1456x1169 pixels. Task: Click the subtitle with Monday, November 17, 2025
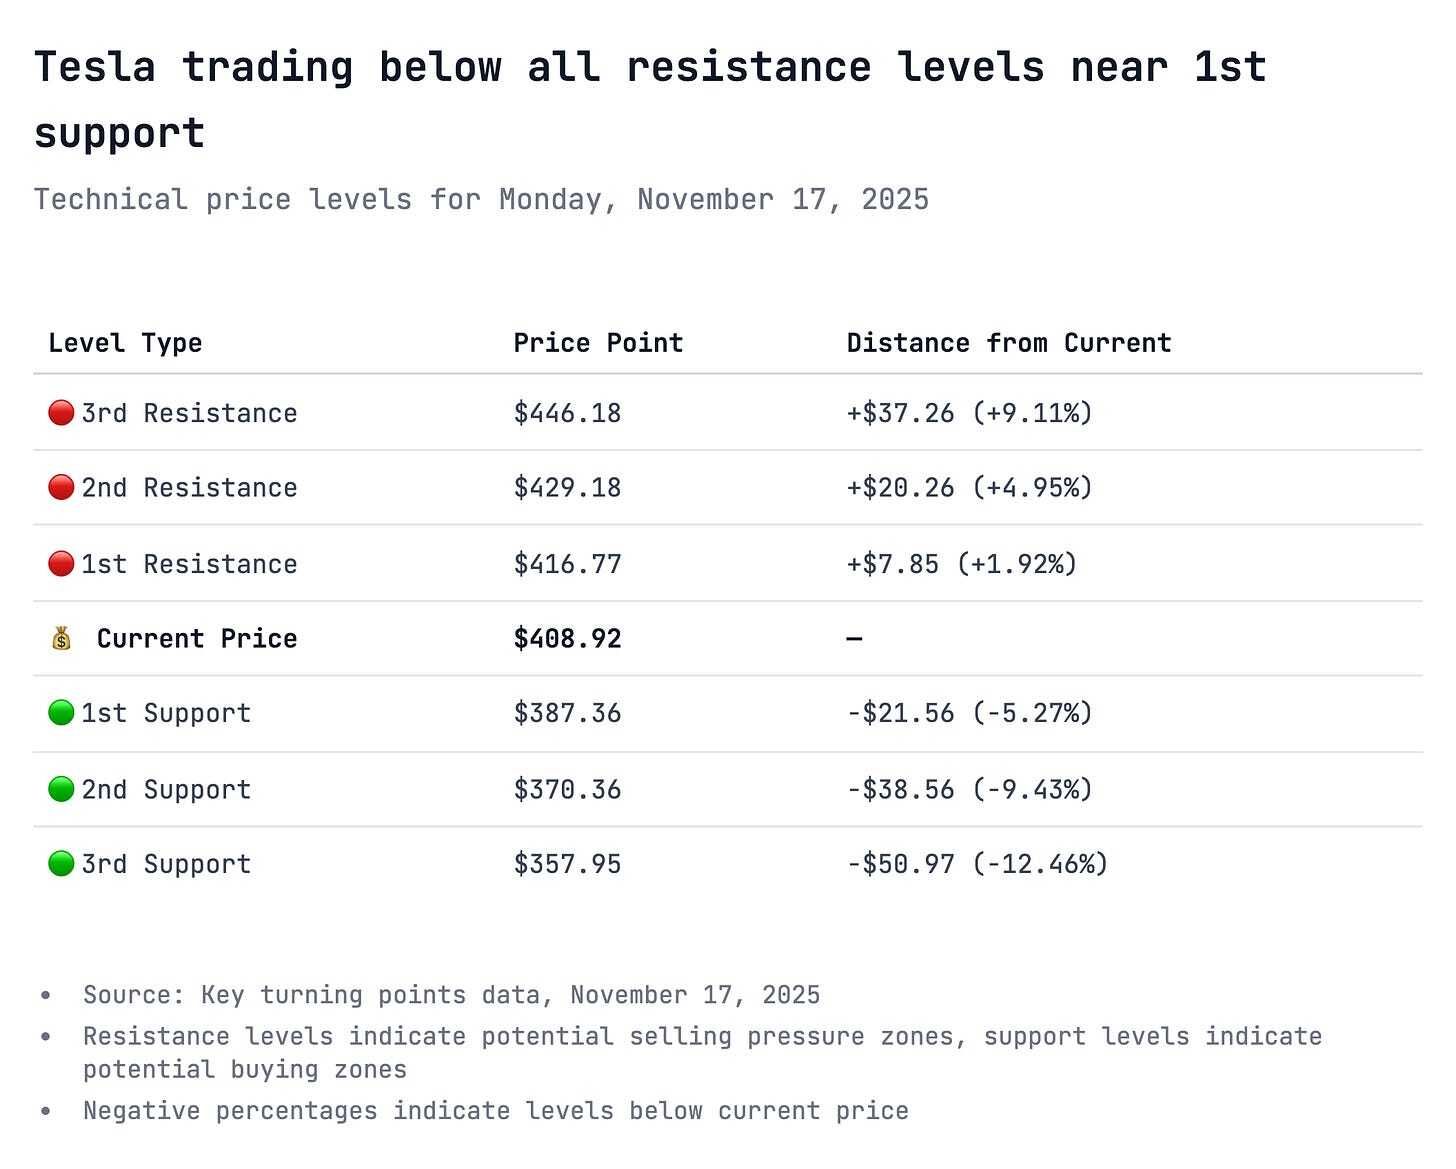pyautogui.click(x=481, y=200)
